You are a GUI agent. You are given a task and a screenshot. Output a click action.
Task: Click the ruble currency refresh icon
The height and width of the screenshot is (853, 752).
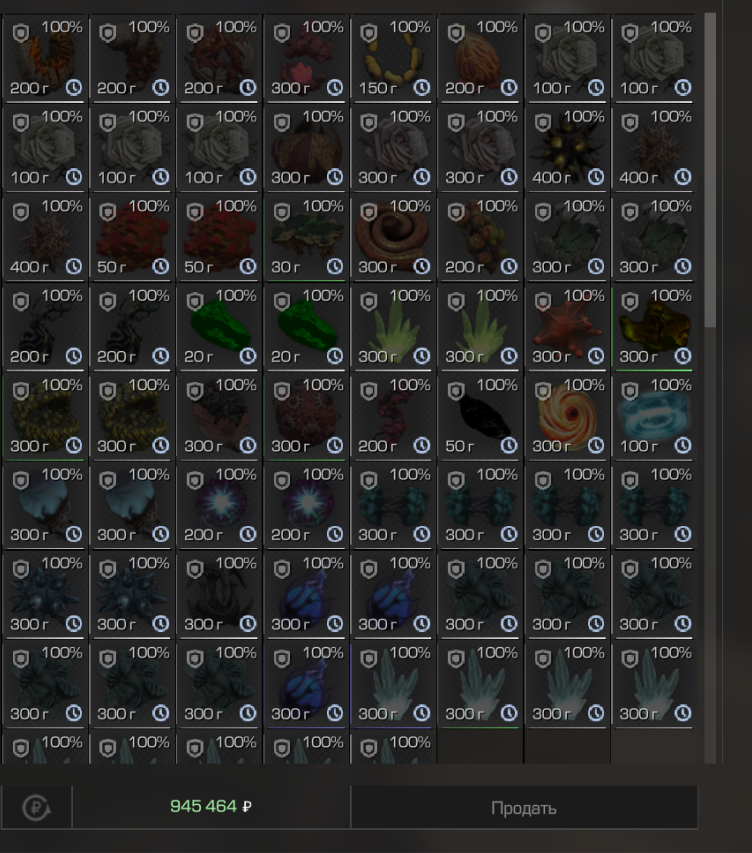36,807
